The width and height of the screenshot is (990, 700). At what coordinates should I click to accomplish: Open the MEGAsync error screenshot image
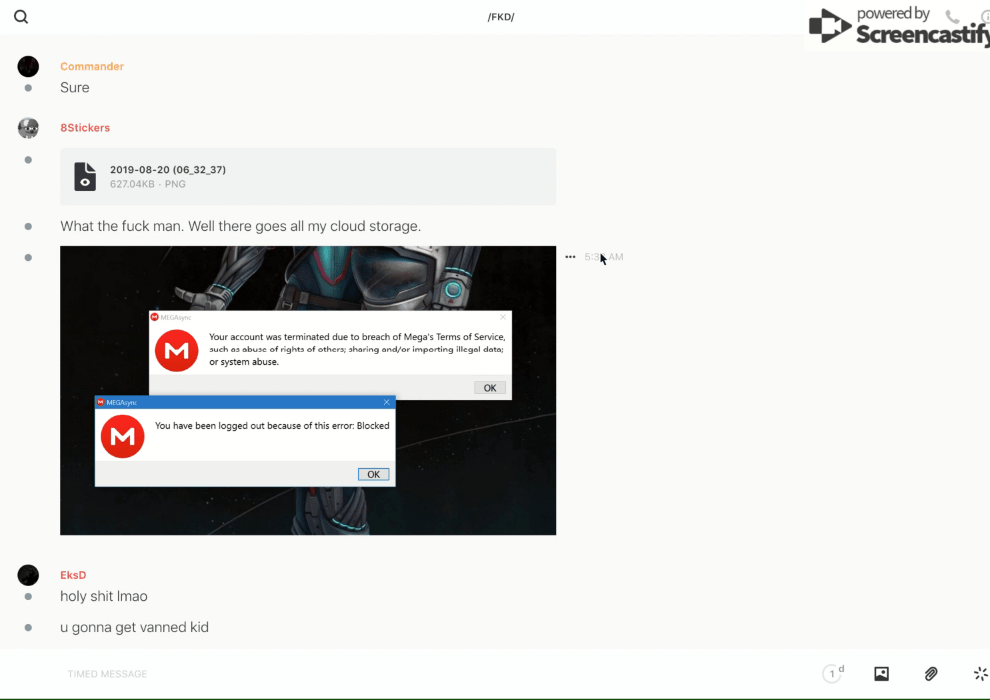pyautogui.click(x=308, y=390)
